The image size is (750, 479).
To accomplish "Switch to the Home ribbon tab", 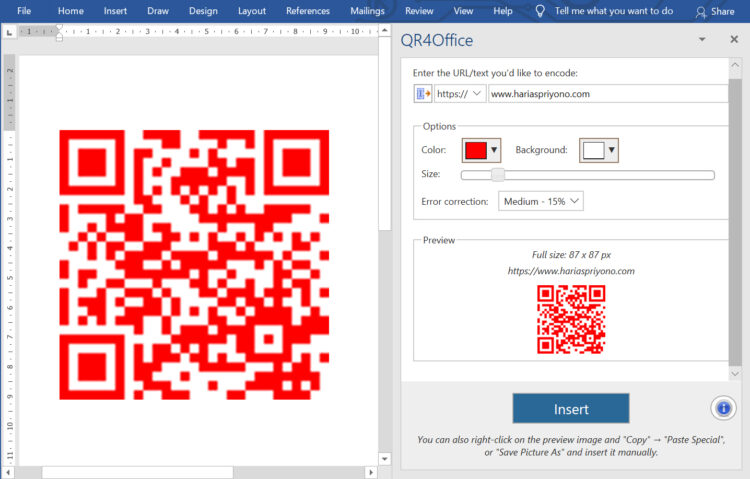I will [x=71, y=11].
